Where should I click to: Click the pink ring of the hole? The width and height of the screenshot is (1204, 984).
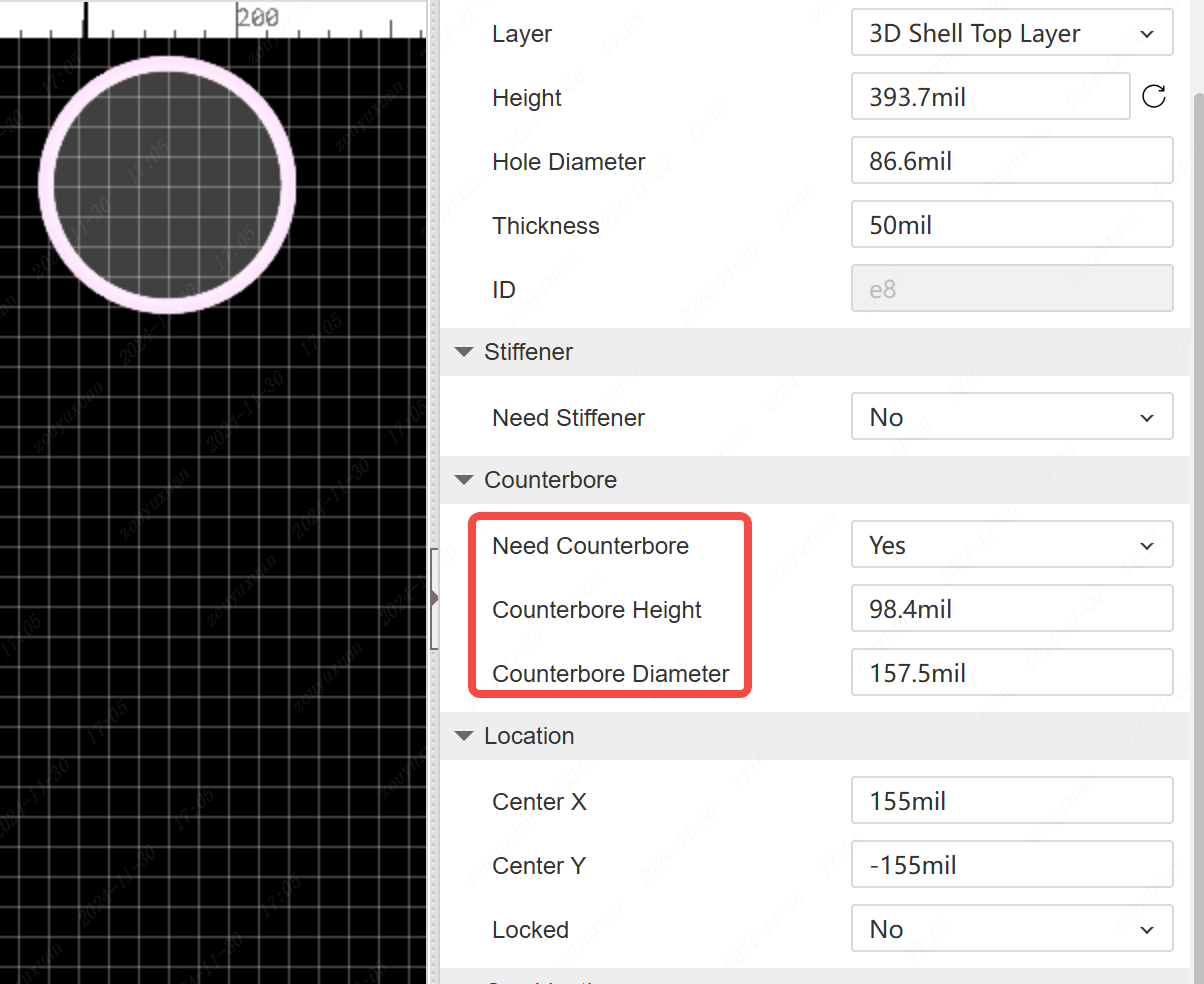46,185
